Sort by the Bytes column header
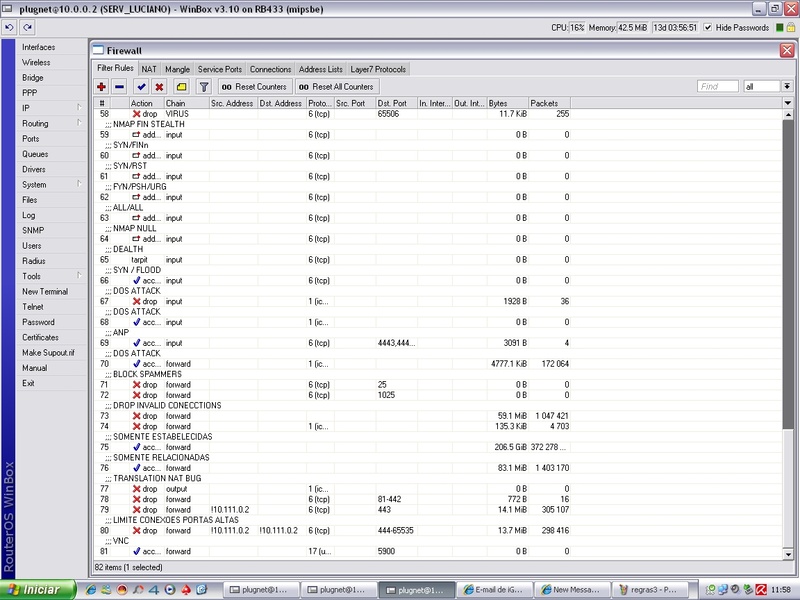Image resolution: width=800 pixels, height=600 pixels. [x=507, y=103]
